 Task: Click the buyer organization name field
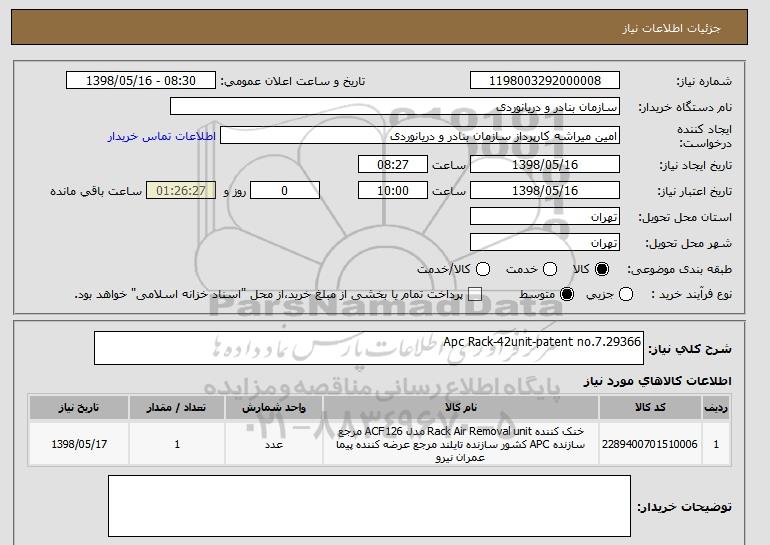pos(395,107)
